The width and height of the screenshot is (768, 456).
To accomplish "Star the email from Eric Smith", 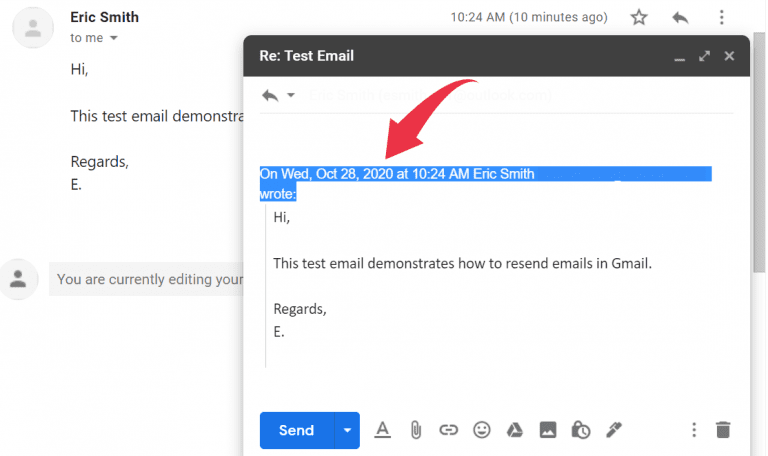I will (x=639, y=17).
